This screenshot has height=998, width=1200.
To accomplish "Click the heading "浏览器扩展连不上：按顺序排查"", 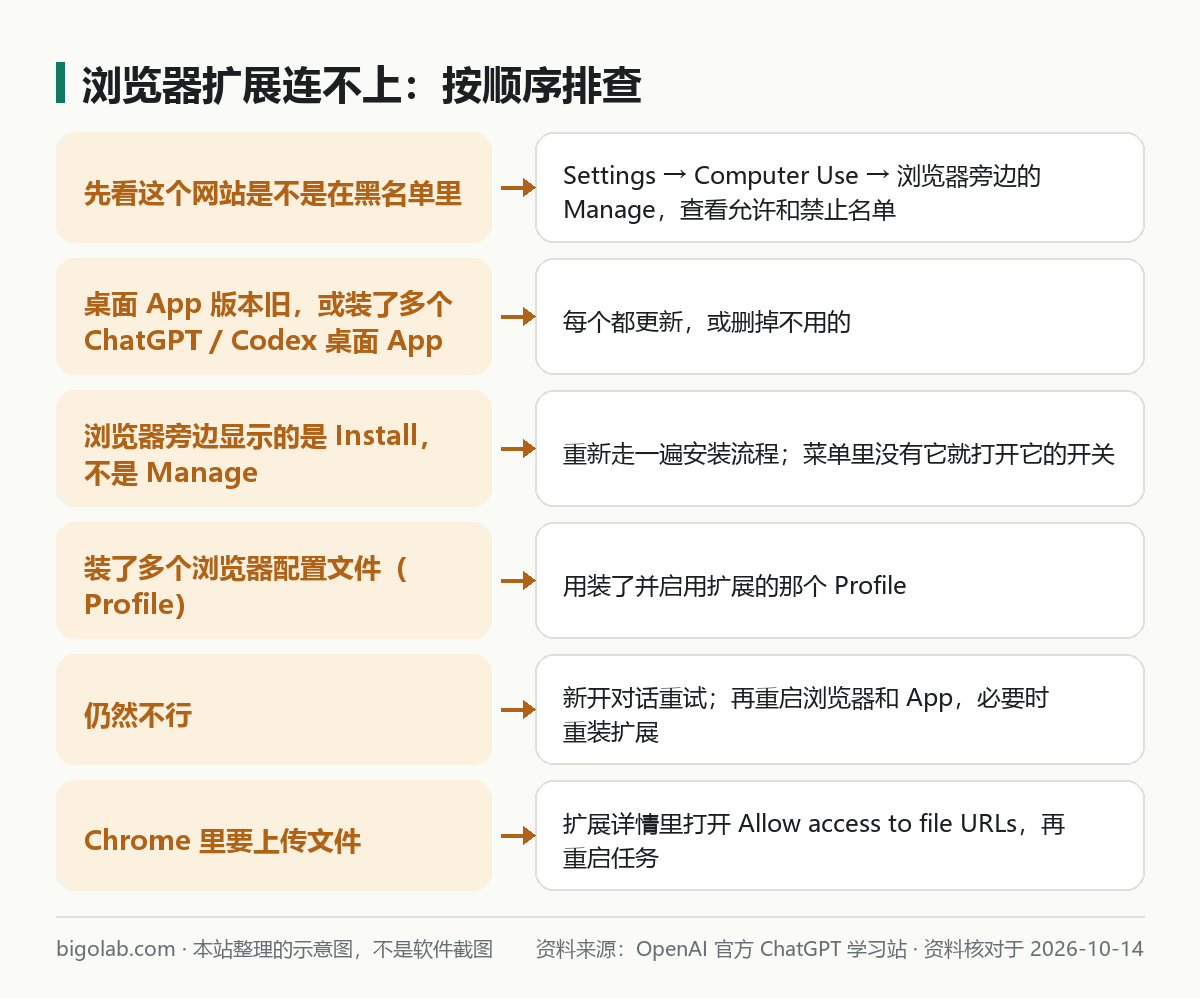I will 361,86.
